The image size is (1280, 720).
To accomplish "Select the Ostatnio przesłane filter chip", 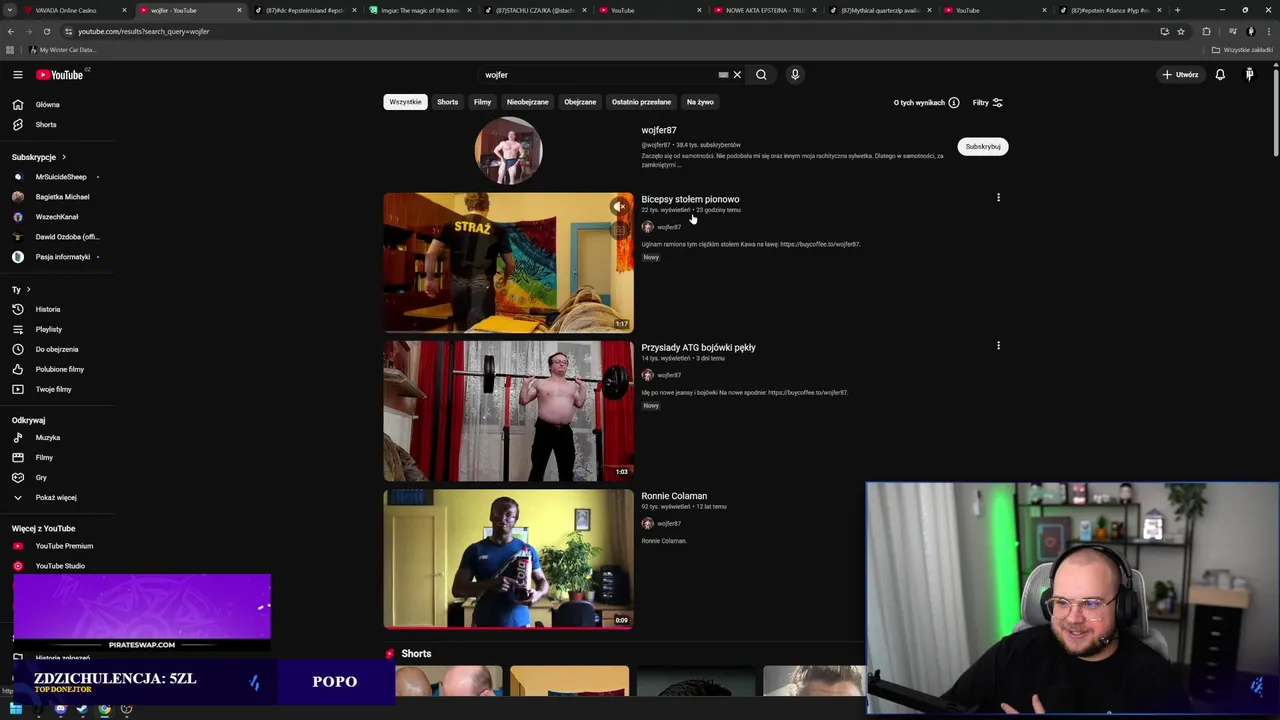I will point(641,102).
